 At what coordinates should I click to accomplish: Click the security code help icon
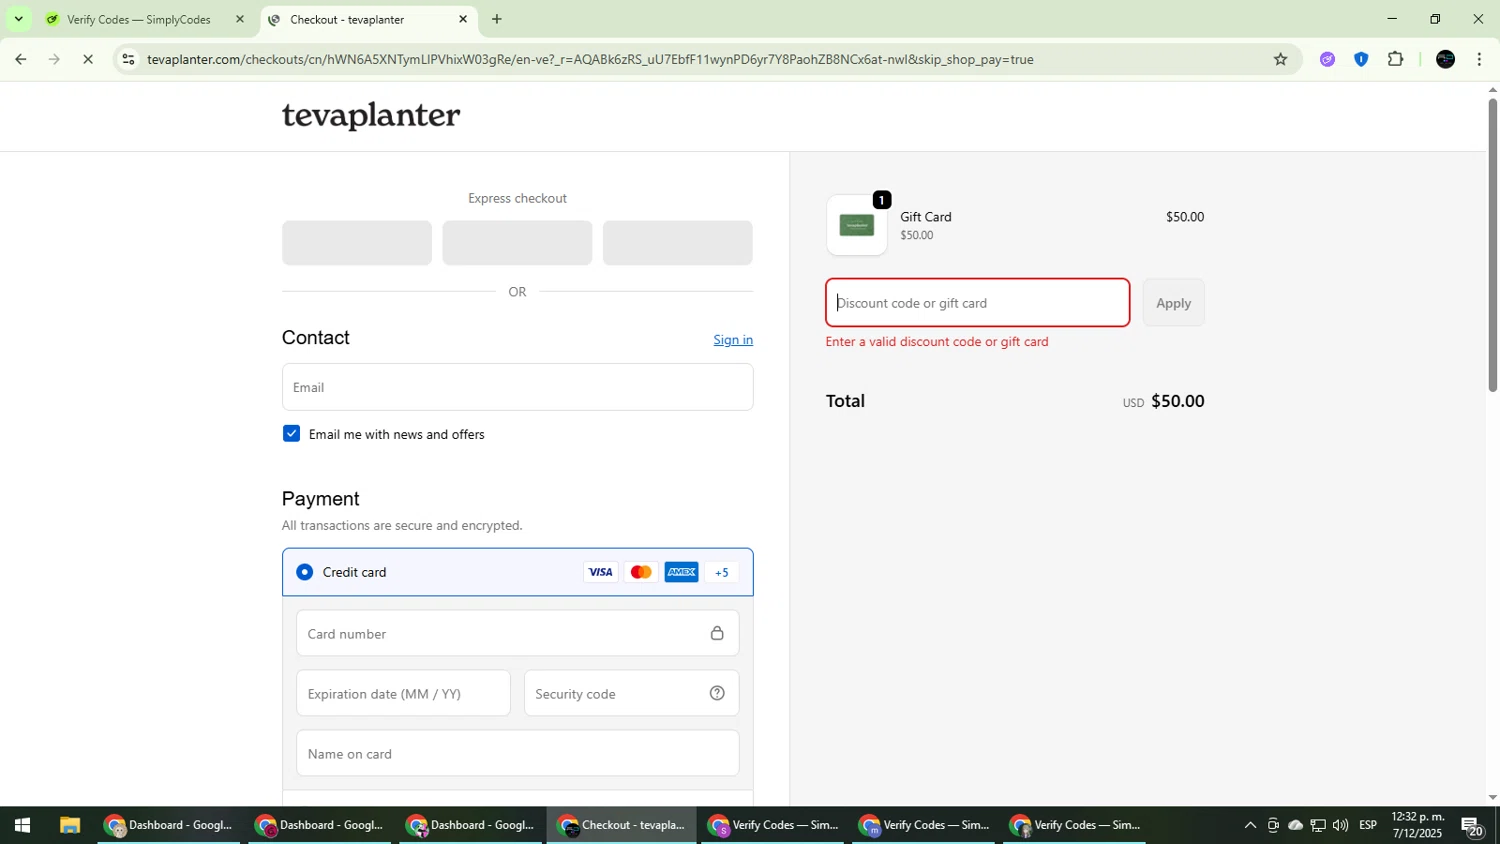point(717,693)
